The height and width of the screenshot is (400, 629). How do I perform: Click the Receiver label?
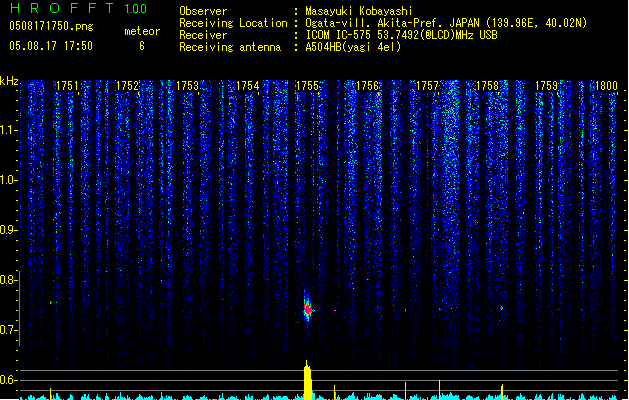[203, 35]
